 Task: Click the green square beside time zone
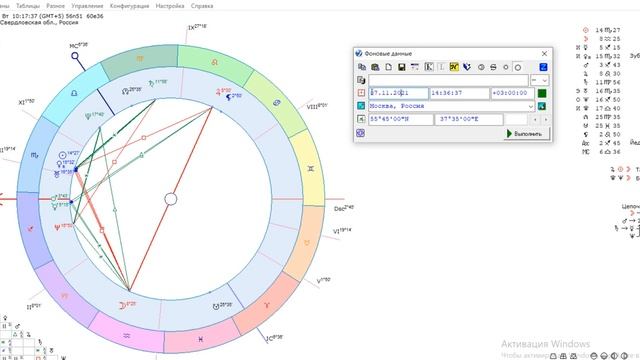(x=542, y=93)
